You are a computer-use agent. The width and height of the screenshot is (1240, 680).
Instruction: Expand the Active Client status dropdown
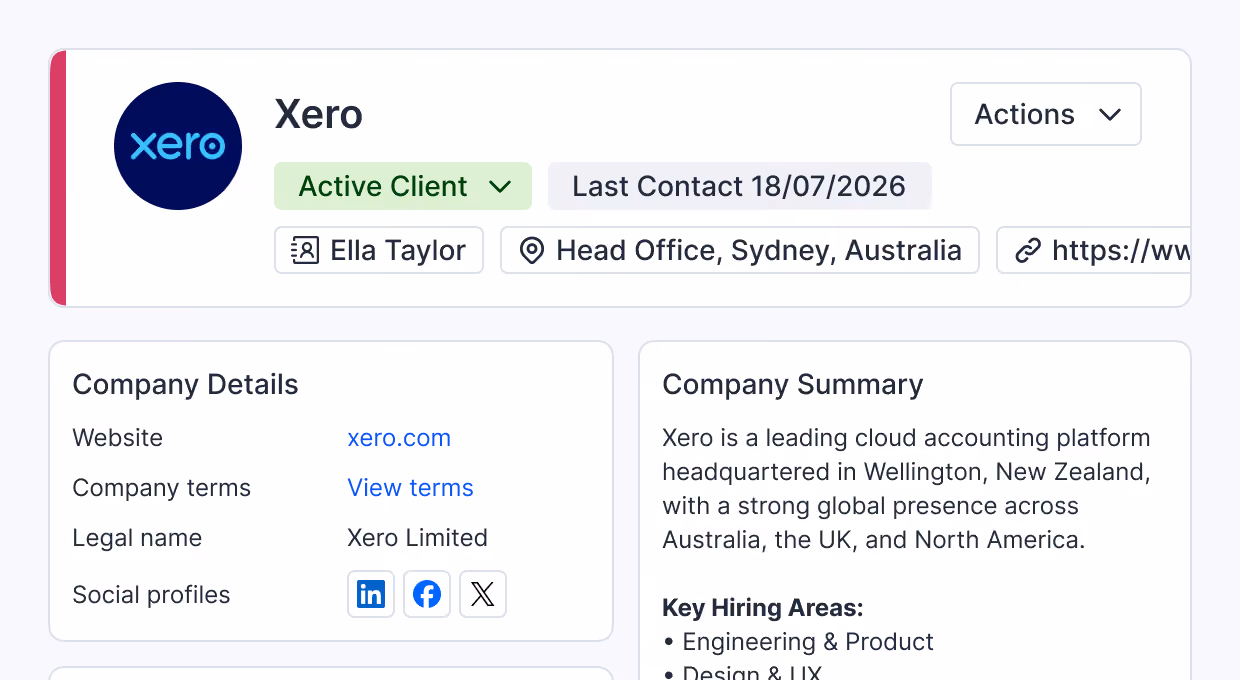(403, 186)
